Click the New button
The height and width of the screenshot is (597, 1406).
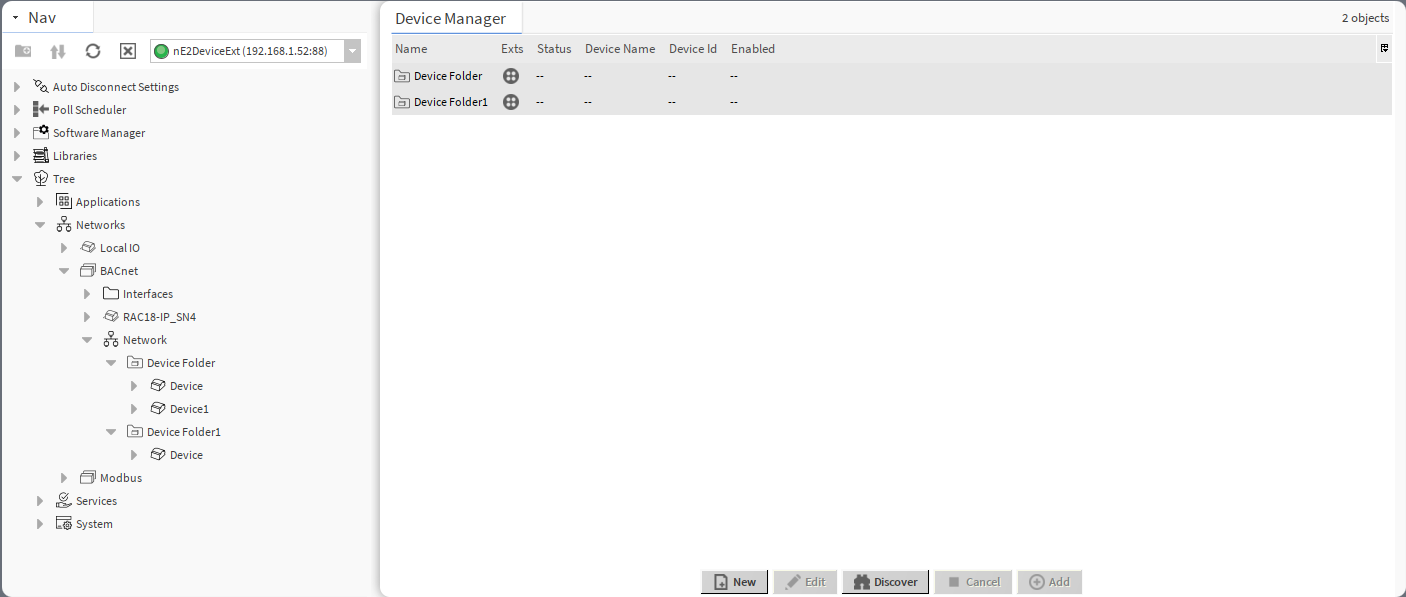(x=735, y=582)
